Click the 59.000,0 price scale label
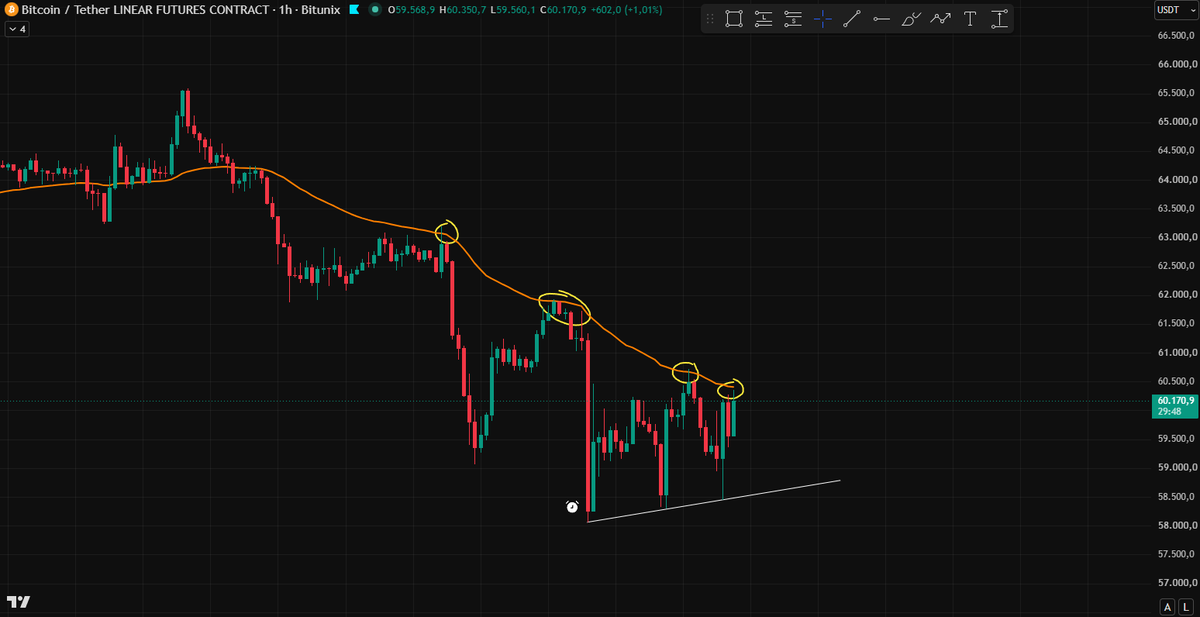Screen dimensions: 1200x617 pyautogui.click(x=1177, y=468)
